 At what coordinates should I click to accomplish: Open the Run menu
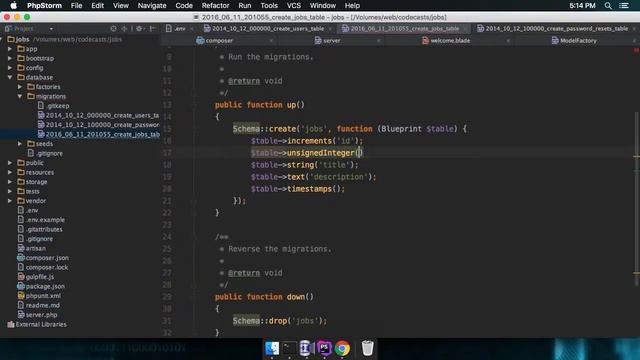tap(244, 5)
